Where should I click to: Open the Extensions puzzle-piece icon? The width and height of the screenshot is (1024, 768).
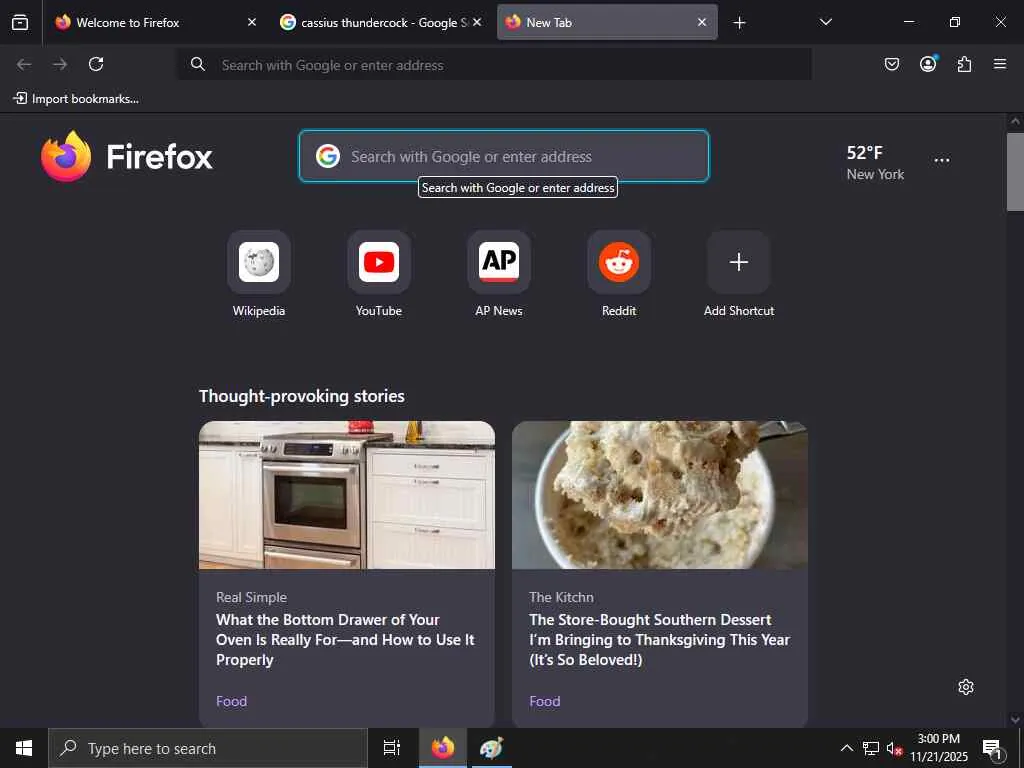click(964, 64)
